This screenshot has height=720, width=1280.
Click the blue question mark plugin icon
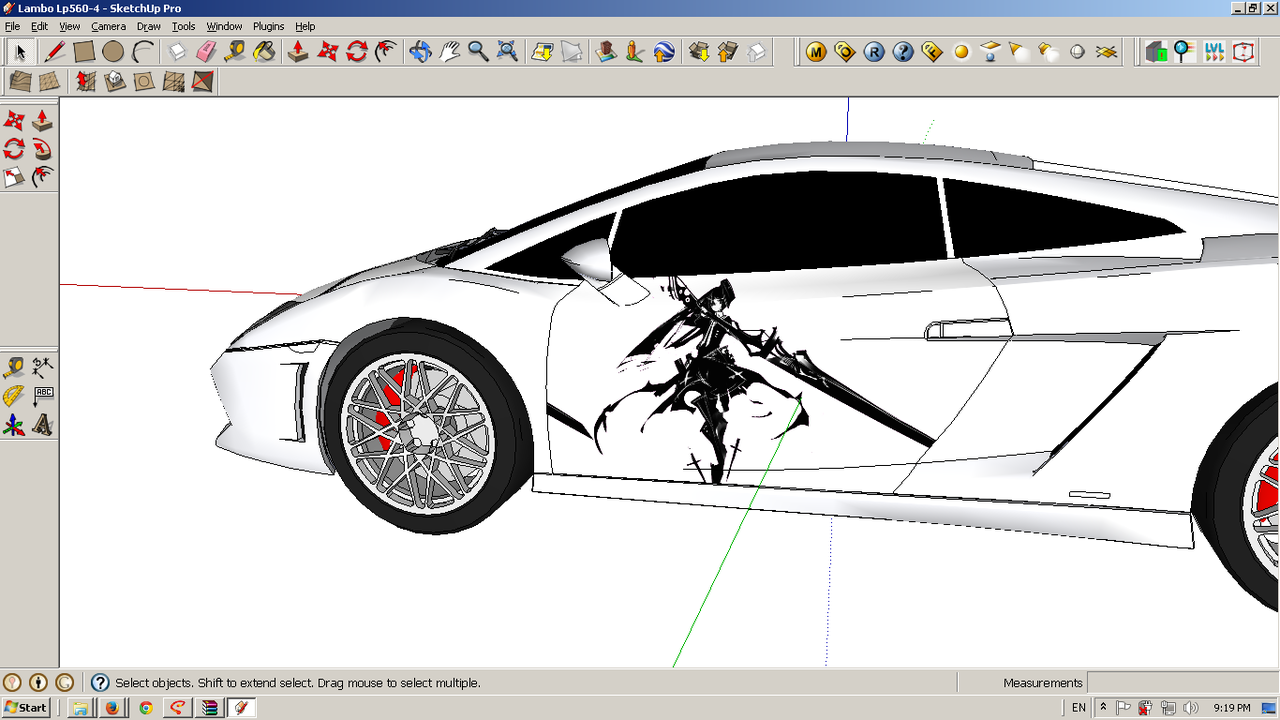903,52
